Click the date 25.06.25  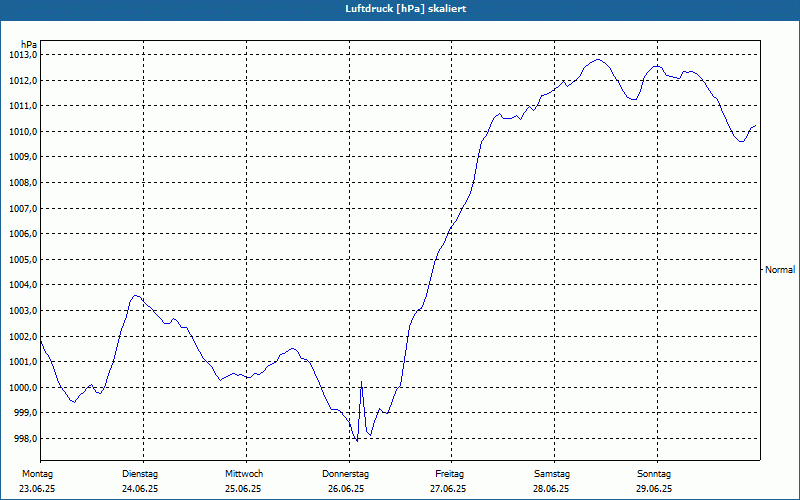click(243, 489)
